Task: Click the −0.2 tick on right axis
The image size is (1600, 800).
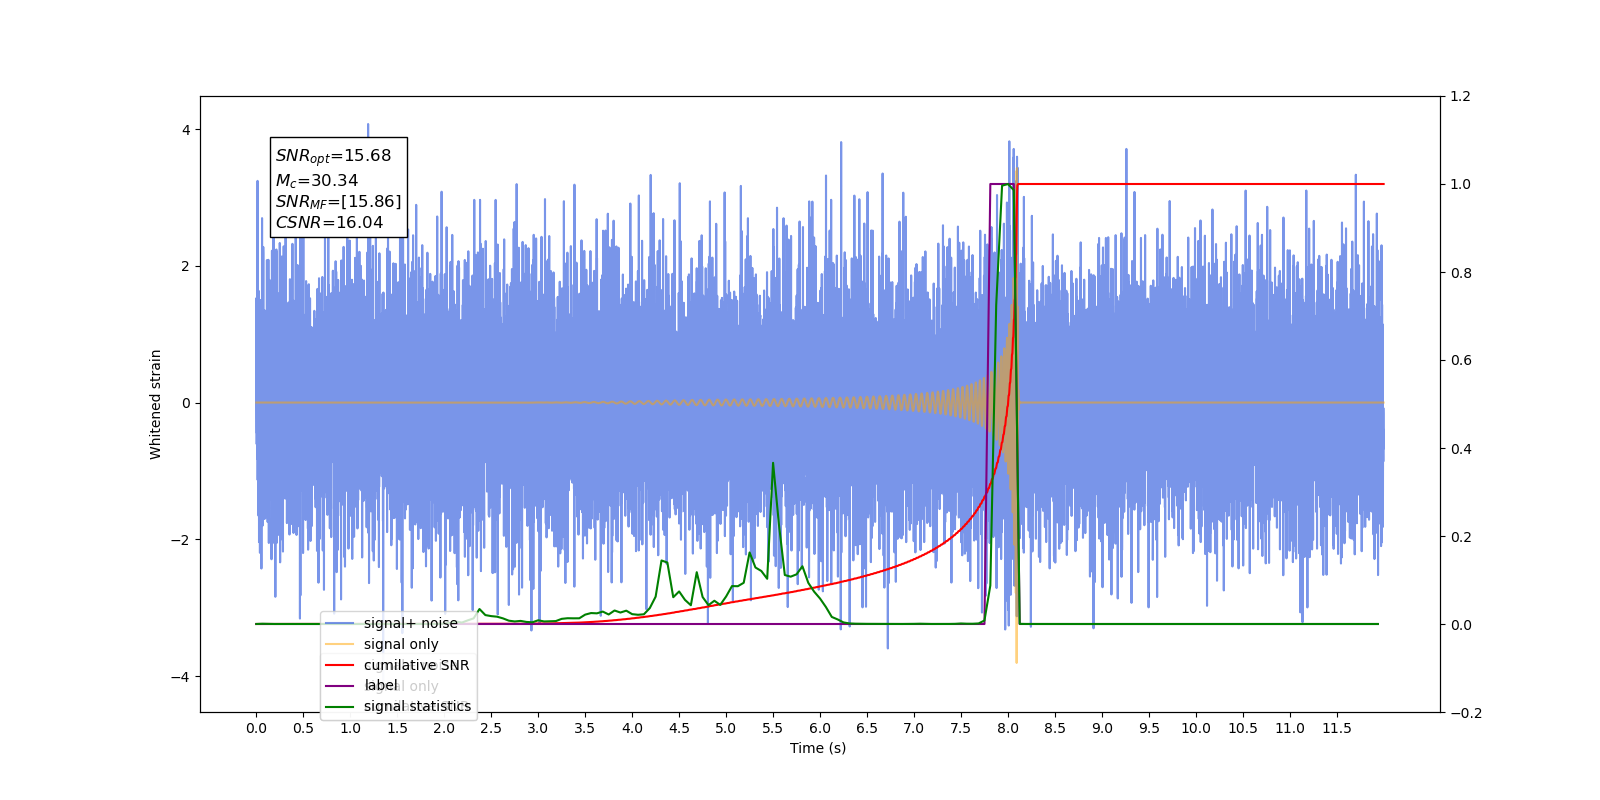Action: coord(1465,713)
